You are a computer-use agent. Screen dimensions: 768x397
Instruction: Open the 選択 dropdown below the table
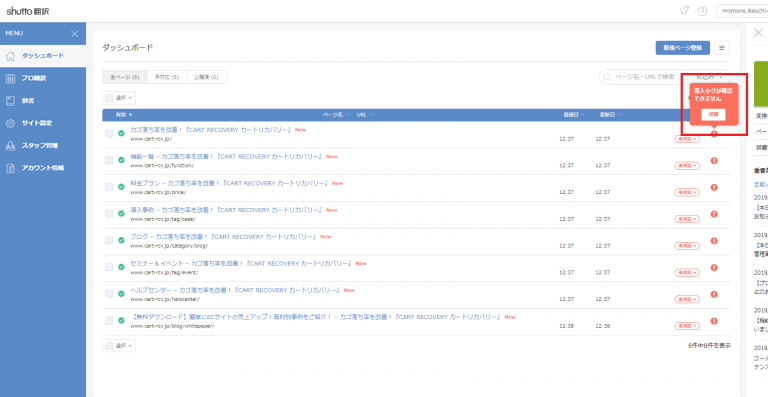point(119,346)
